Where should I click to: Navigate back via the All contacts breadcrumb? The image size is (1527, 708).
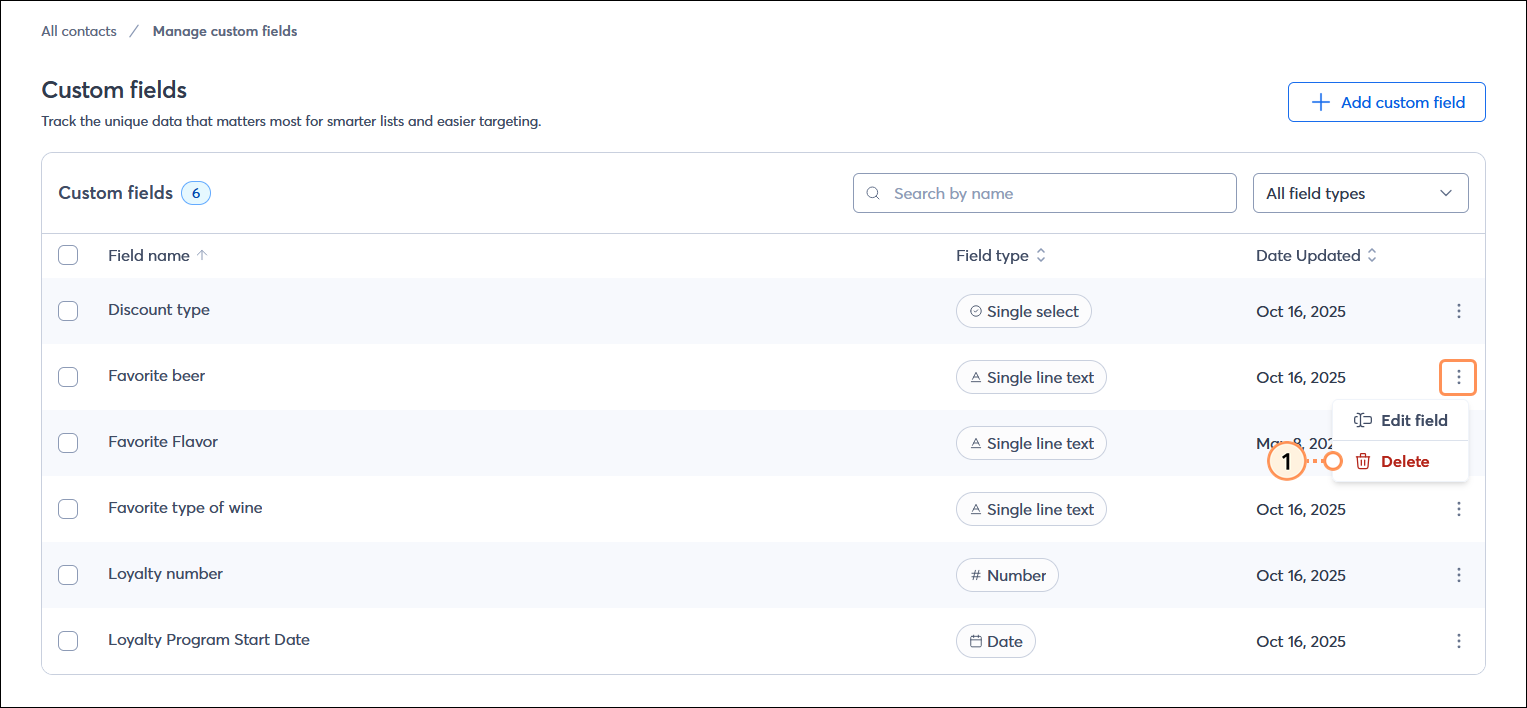[x=78, y=31]
